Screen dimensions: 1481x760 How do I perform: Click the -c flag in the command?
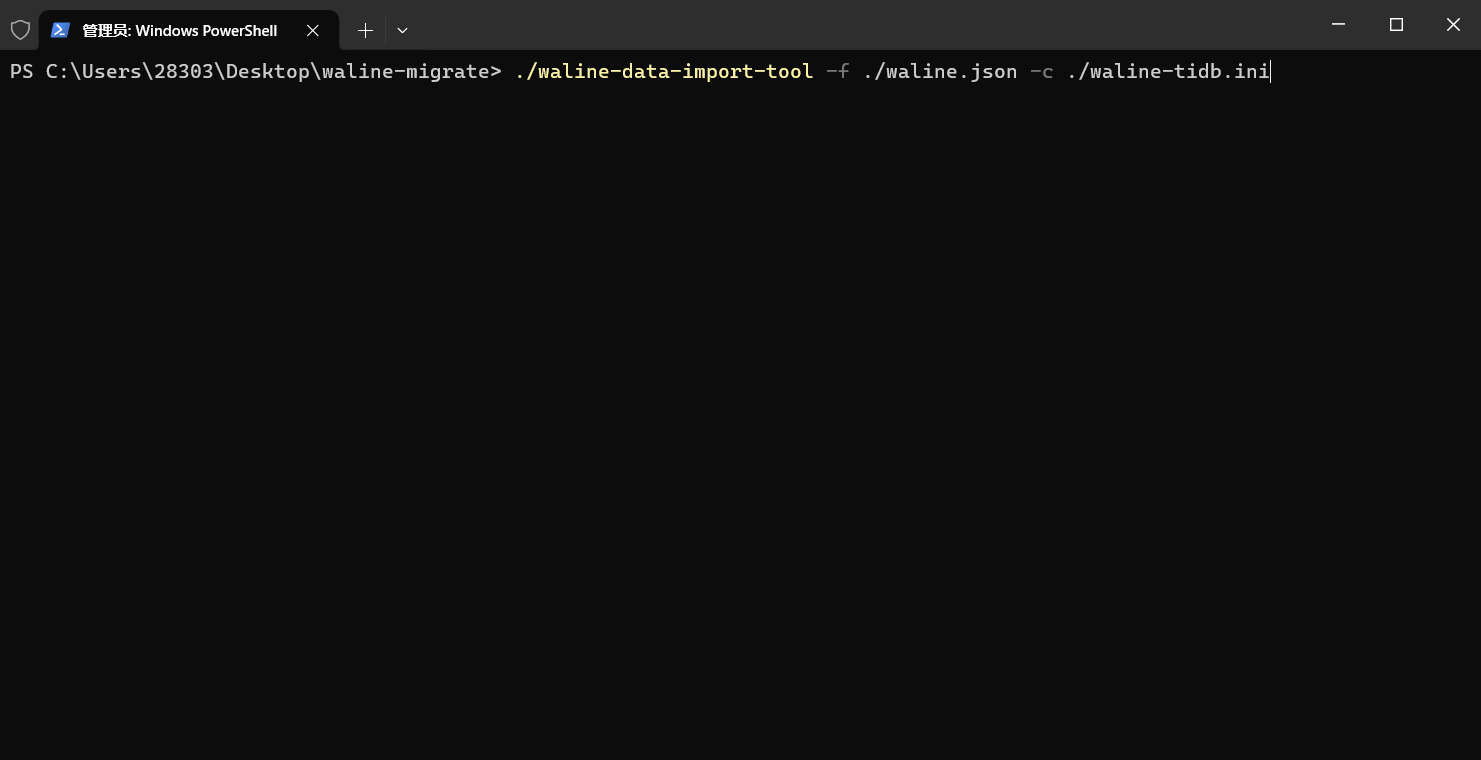click(x=1042, y=71)
